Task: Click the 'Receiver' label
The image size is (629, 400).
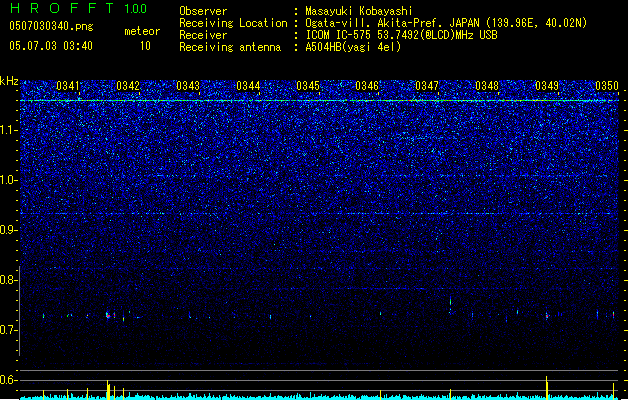Action: pos(203,35)
